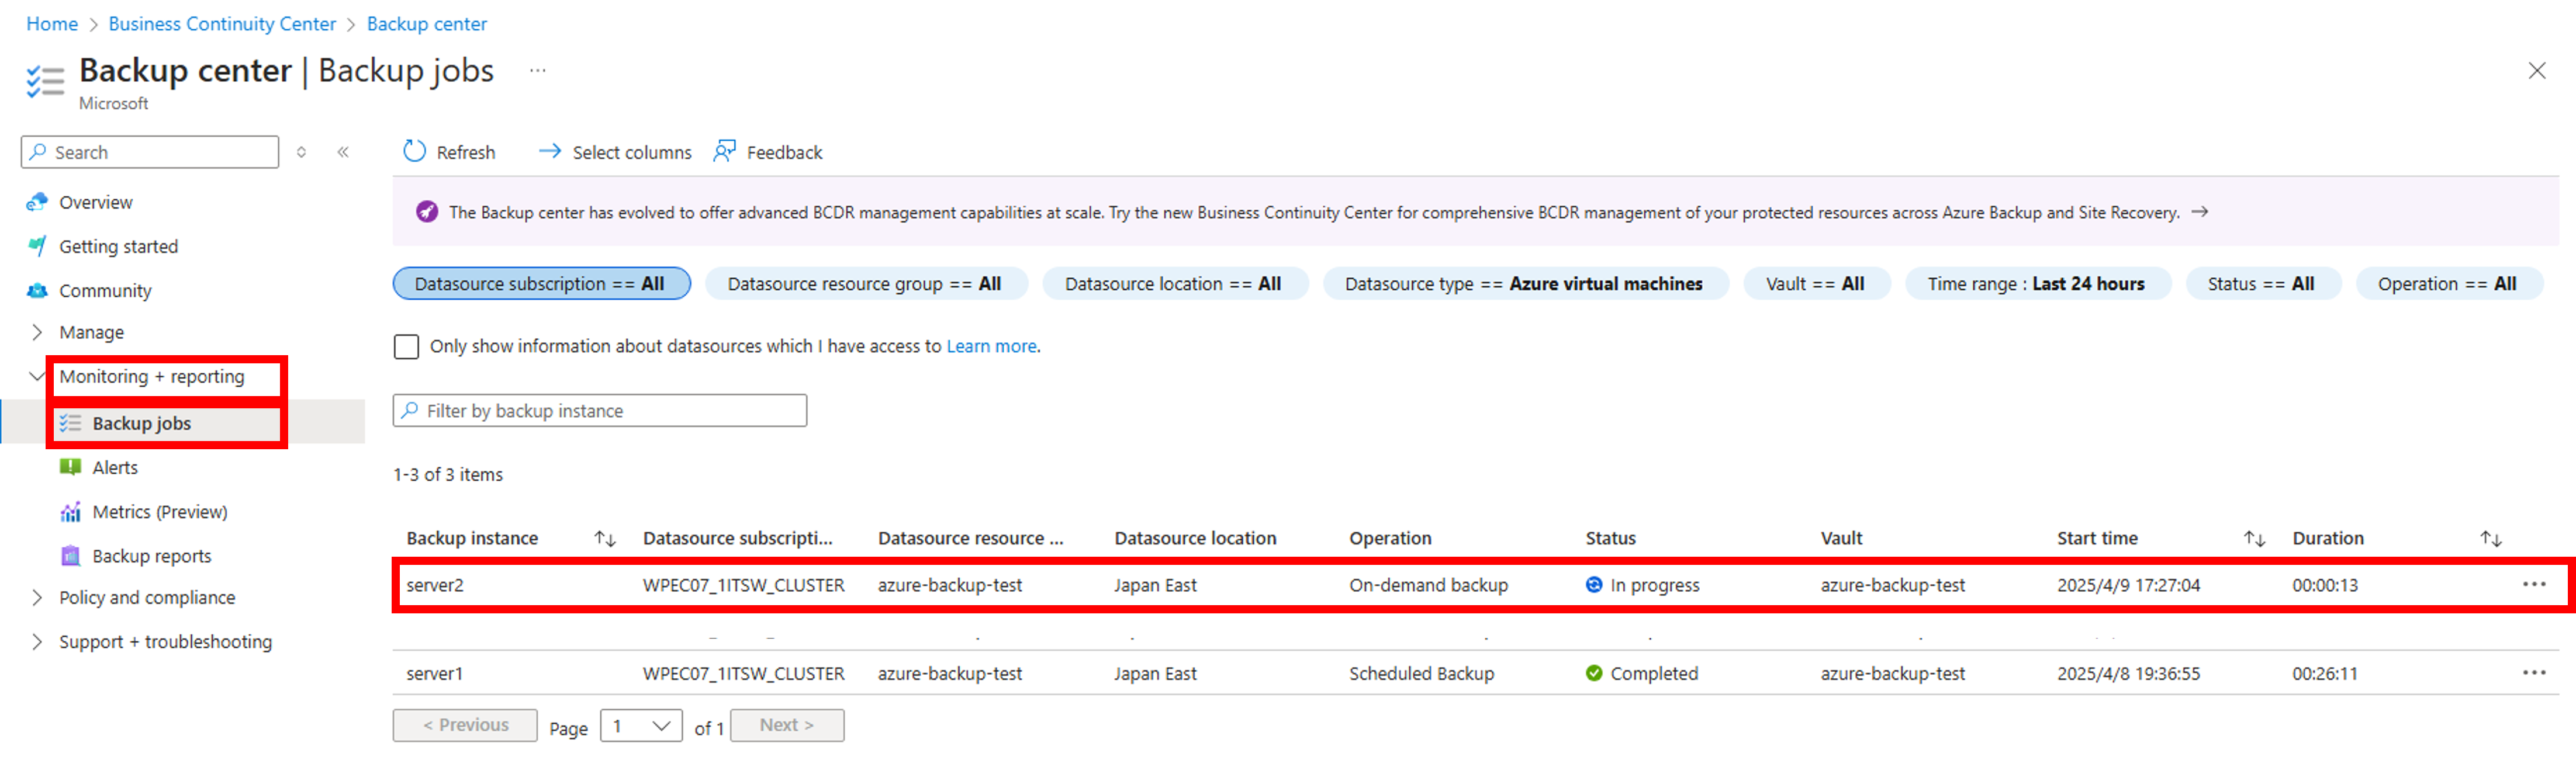Image resolution: width=2576 pixels, height=760 pixels.
Task: Check the datasources access checkbox
Action: [x=406, y=346]
